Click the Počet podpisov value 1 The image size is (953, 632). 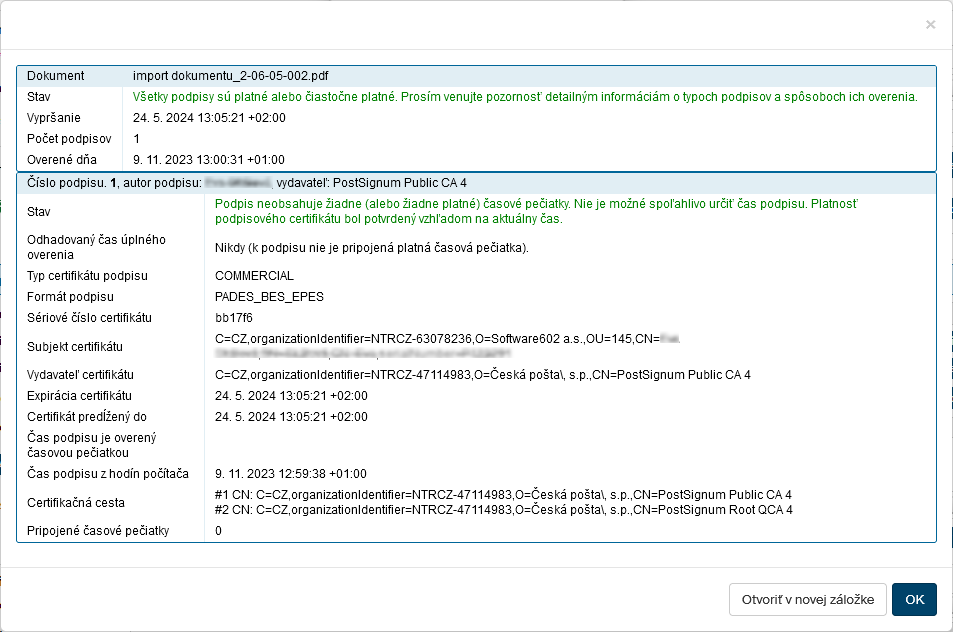pyautogui.click(x=137, y=139)
